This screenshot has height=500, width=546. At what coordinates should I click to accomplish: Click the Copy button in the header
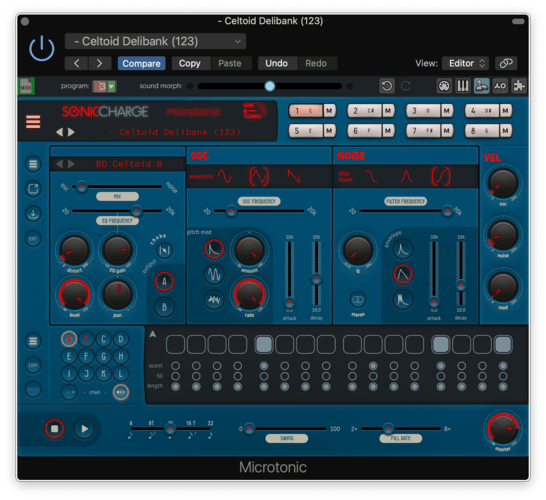(190, 63)
